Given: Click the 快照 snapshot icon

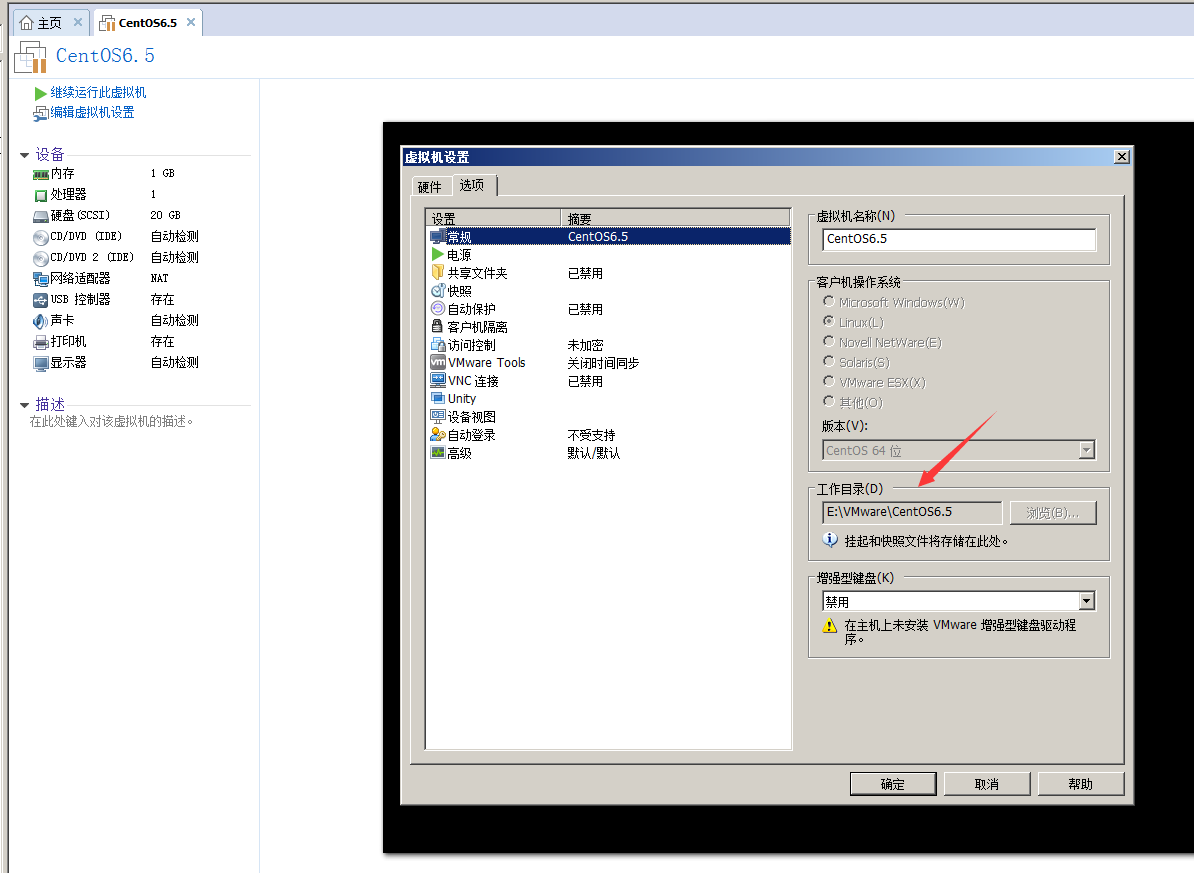Looking at the screenshot, I should [x=438, y=290].
